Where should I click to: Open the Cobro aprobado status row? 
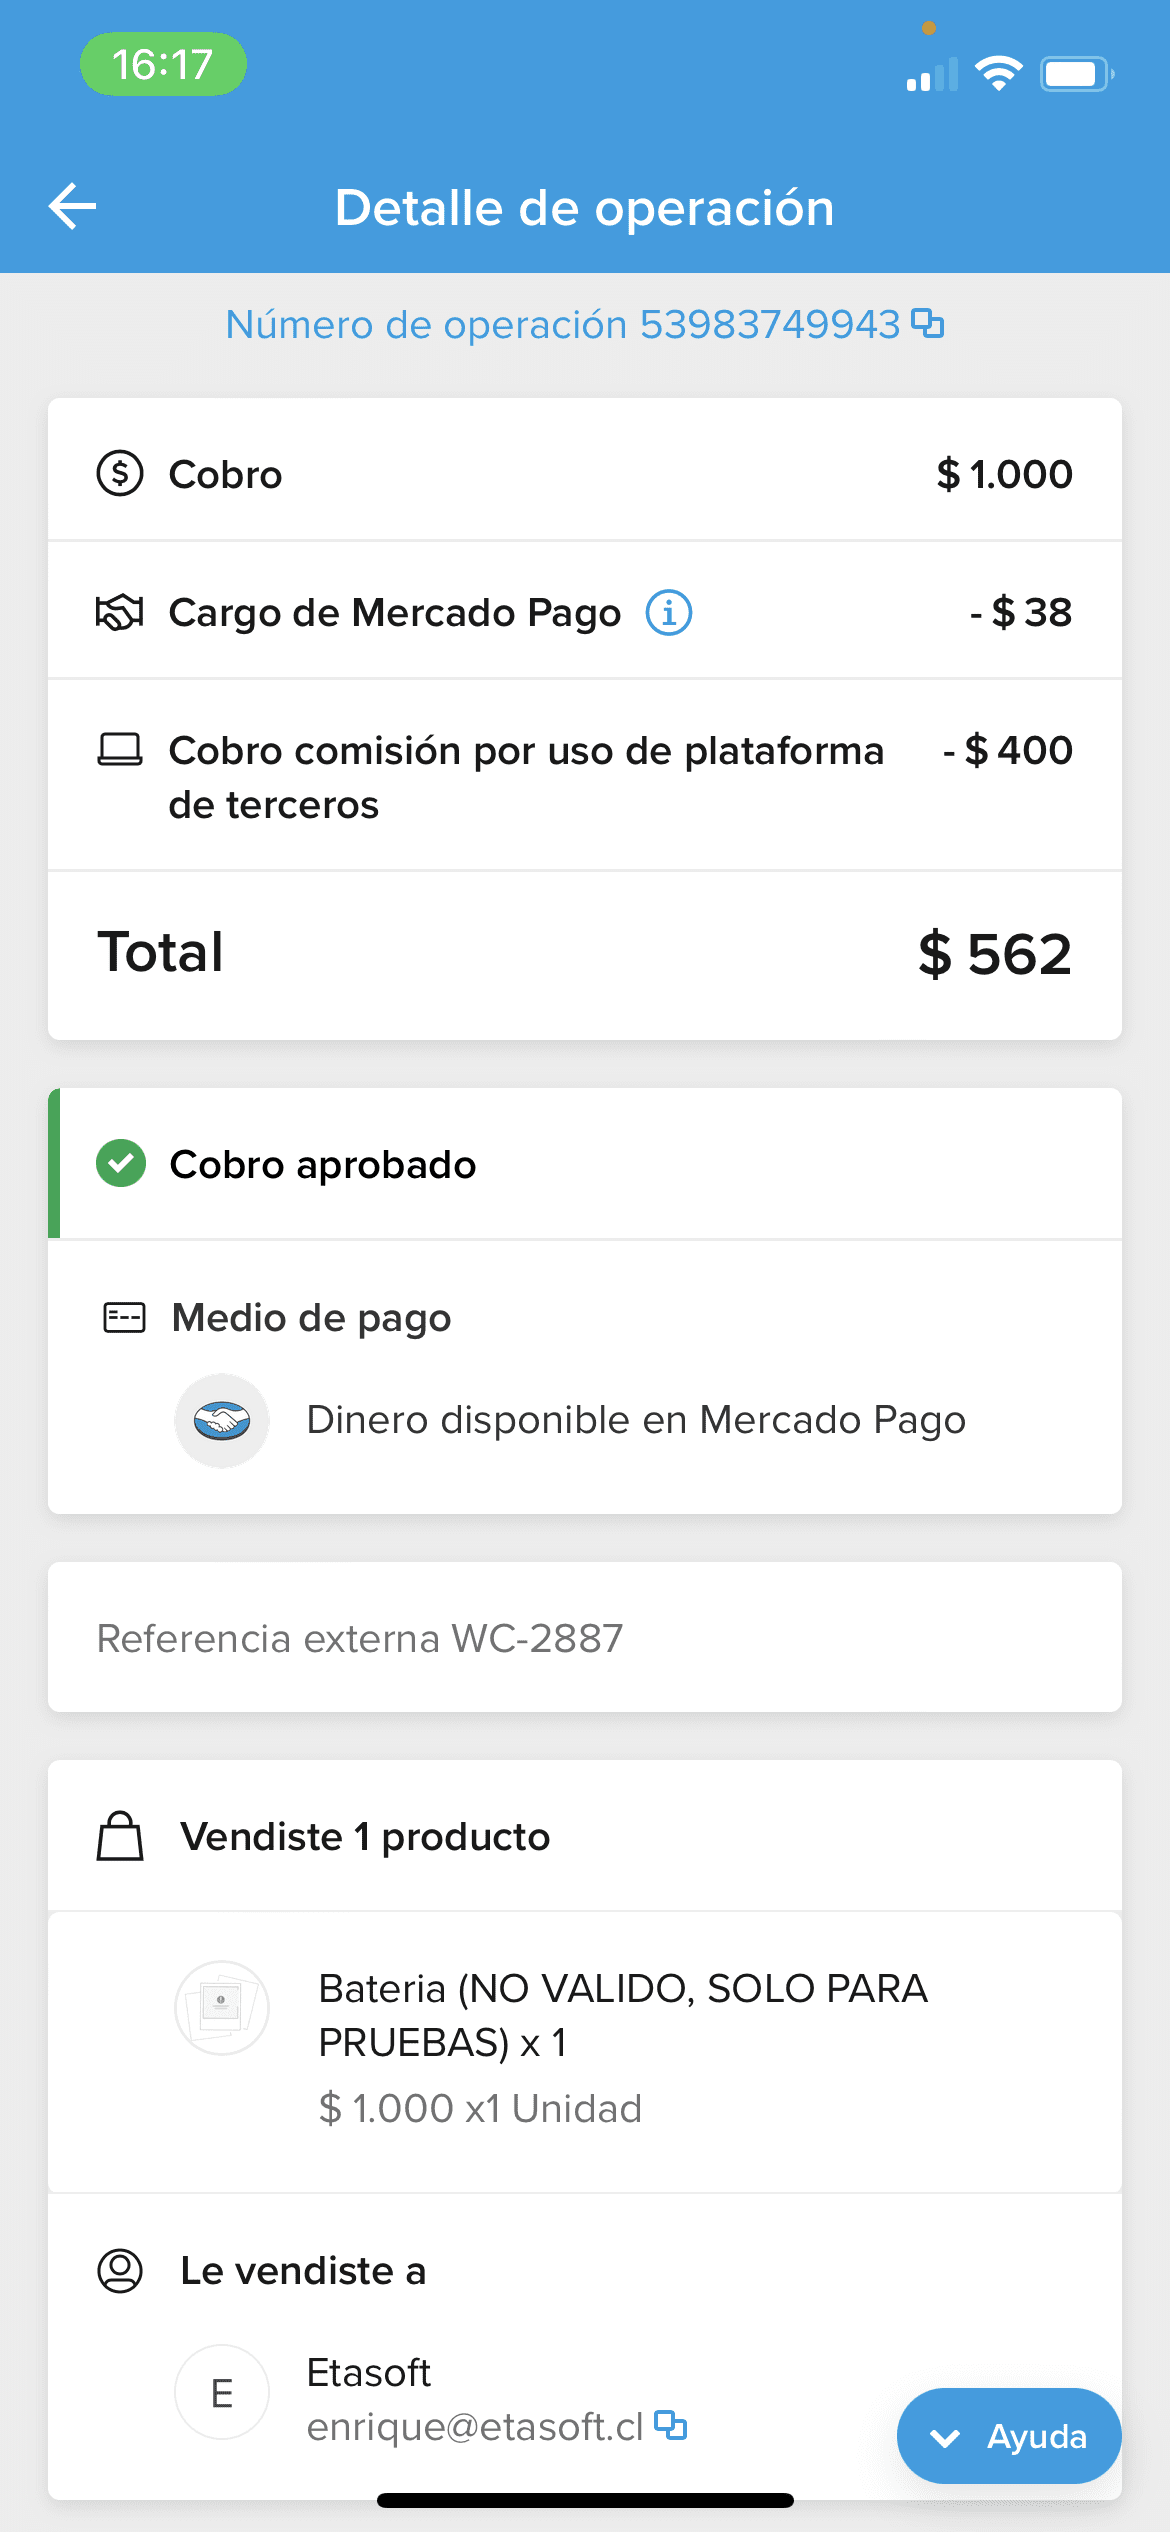[584, 1164]
